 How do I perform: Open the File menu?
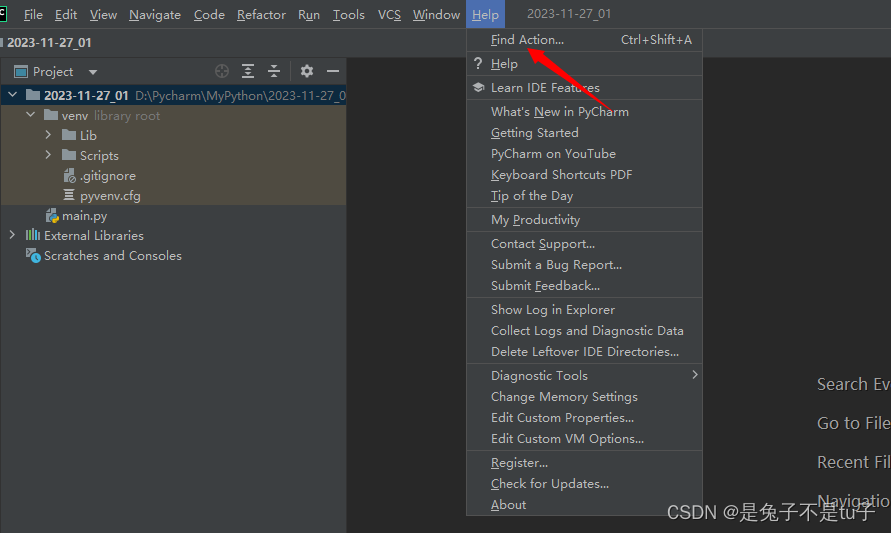coord(33,15)
